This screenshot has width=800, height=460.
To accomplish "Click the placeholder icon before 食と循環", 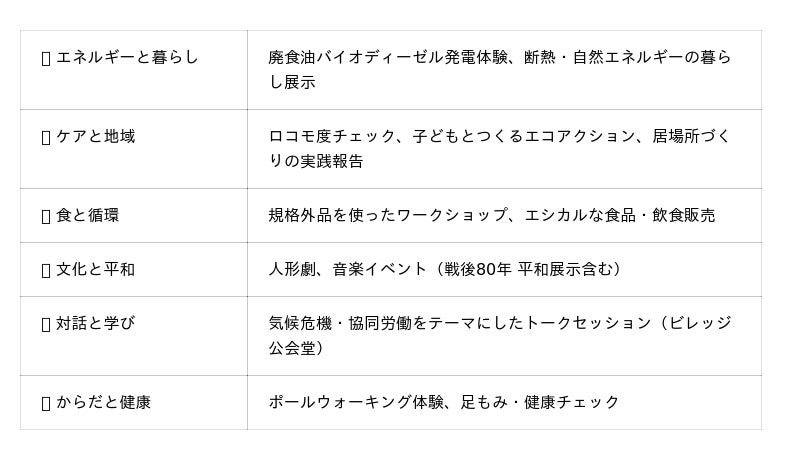I will tap(45, 216).
